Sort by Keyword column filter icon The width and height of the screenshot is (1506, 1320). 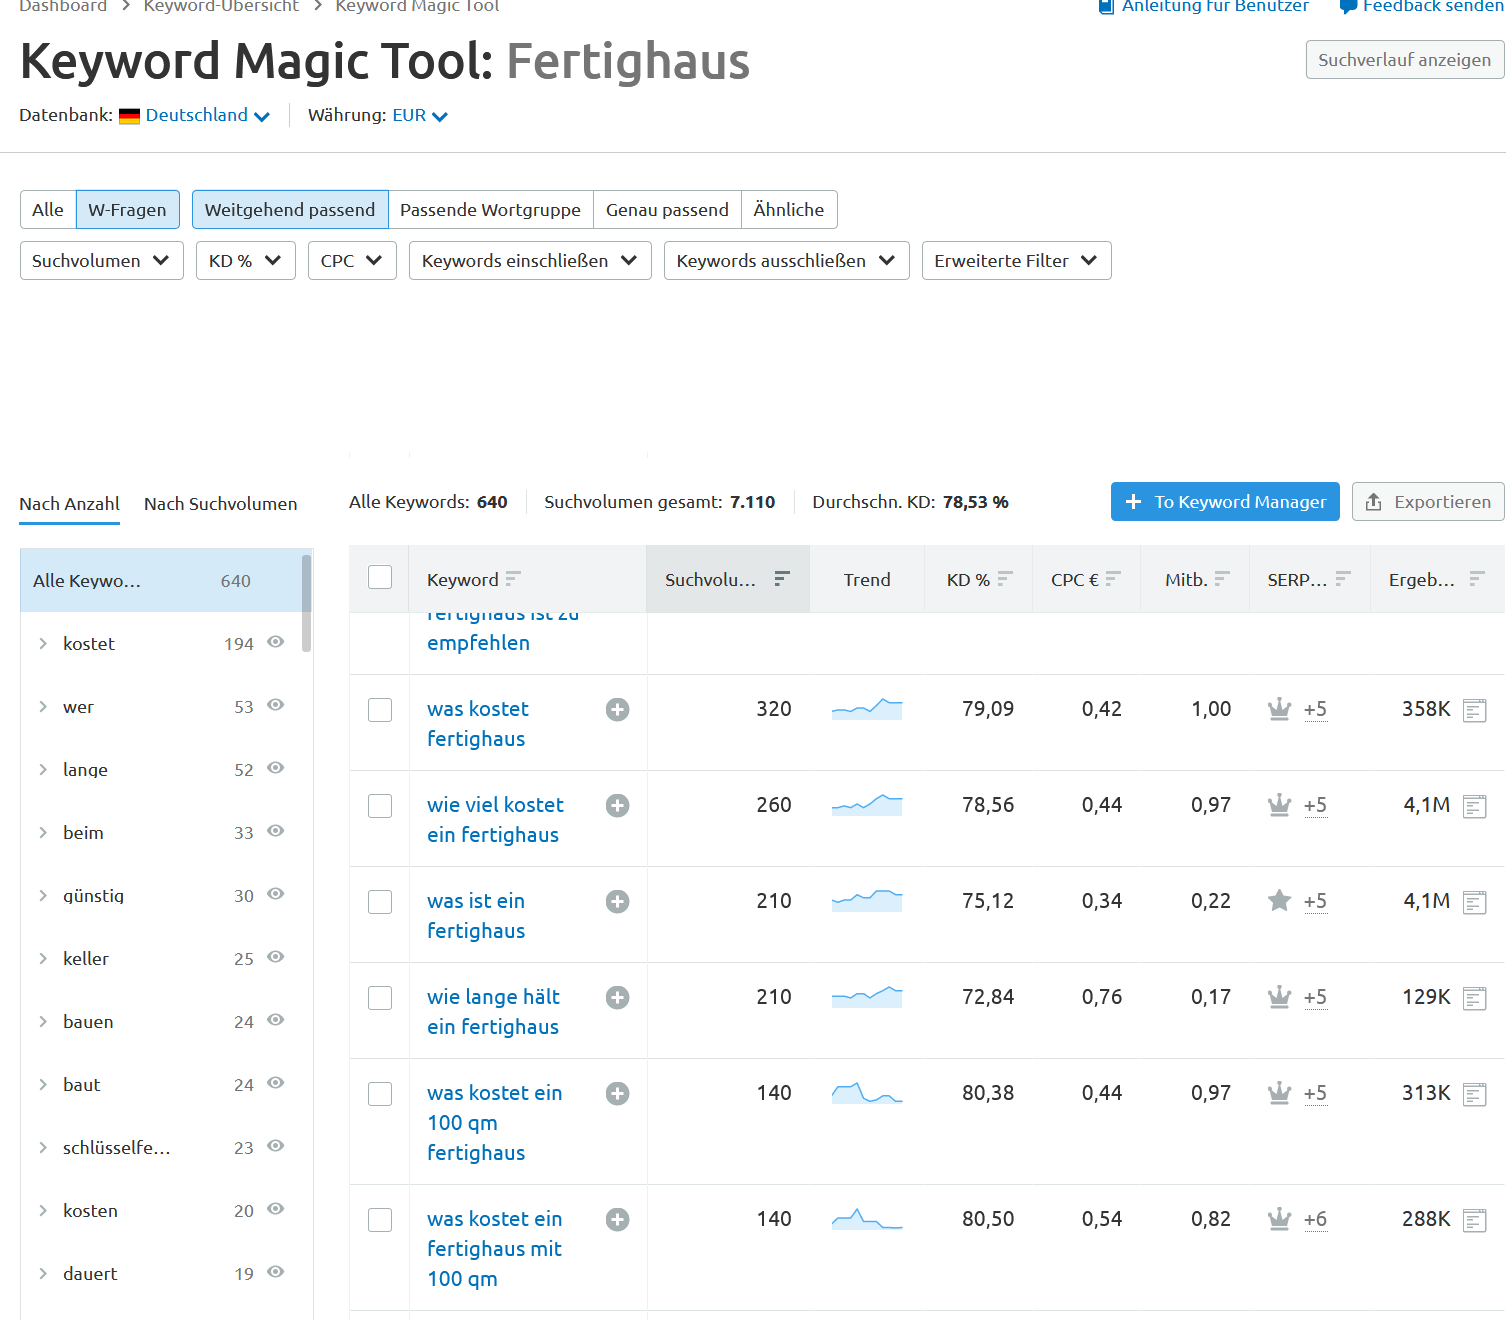(x=513, y=579)
